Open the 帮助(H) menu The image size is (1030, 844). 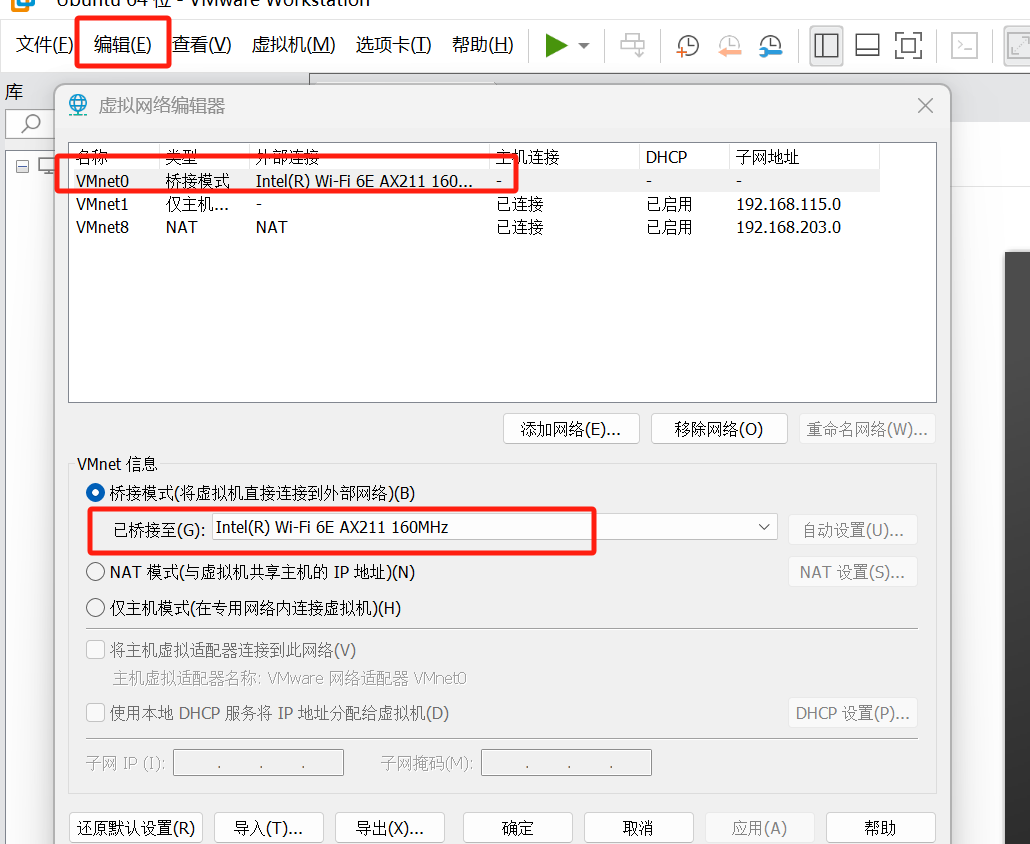point(483,45)
